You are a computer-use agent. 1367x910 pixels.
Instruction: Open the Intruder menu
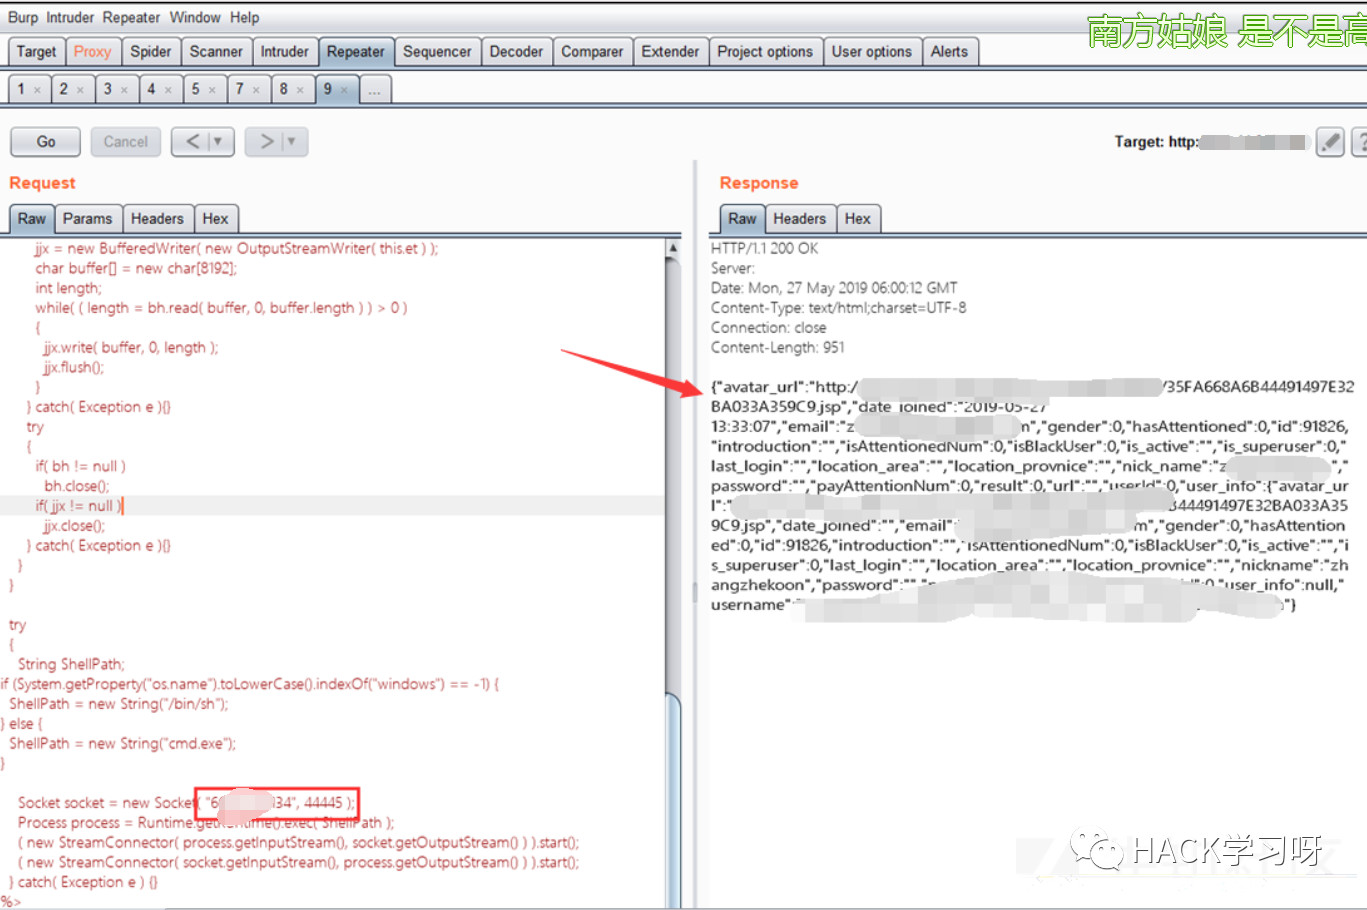tap(70, 17)
